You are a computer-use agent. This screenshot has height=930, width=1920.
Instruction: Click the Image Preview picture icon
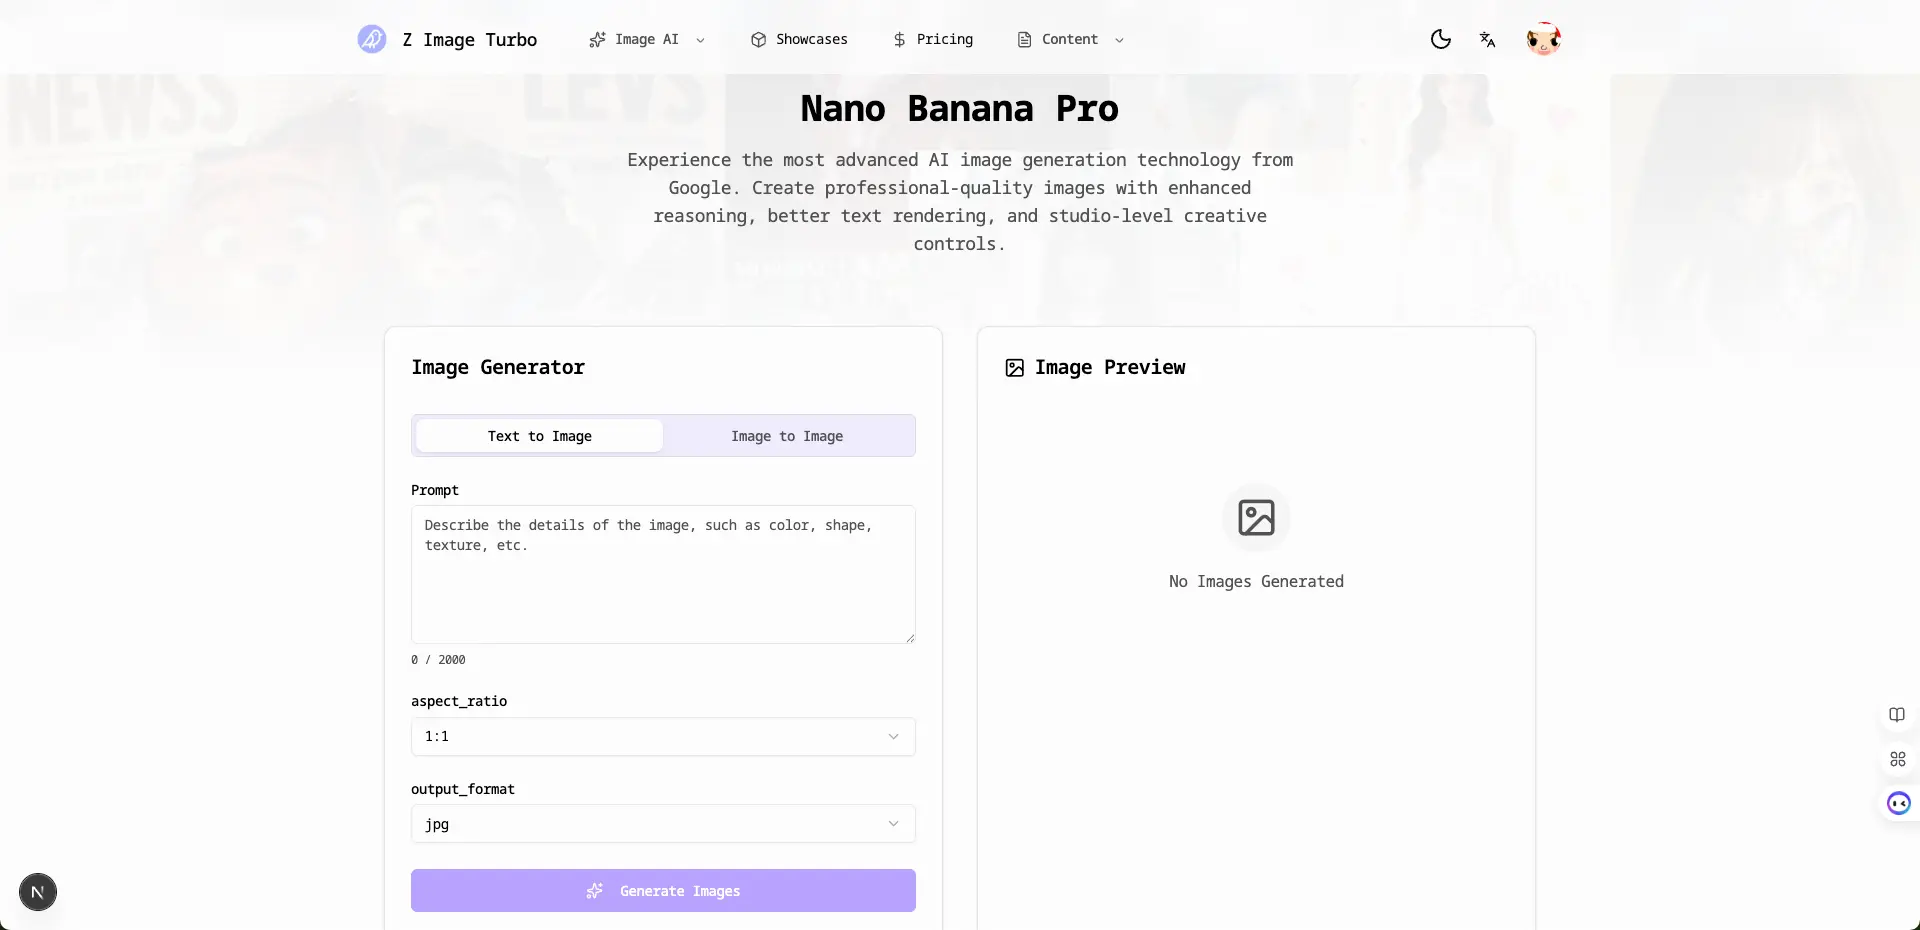[x=1014, y=368]
